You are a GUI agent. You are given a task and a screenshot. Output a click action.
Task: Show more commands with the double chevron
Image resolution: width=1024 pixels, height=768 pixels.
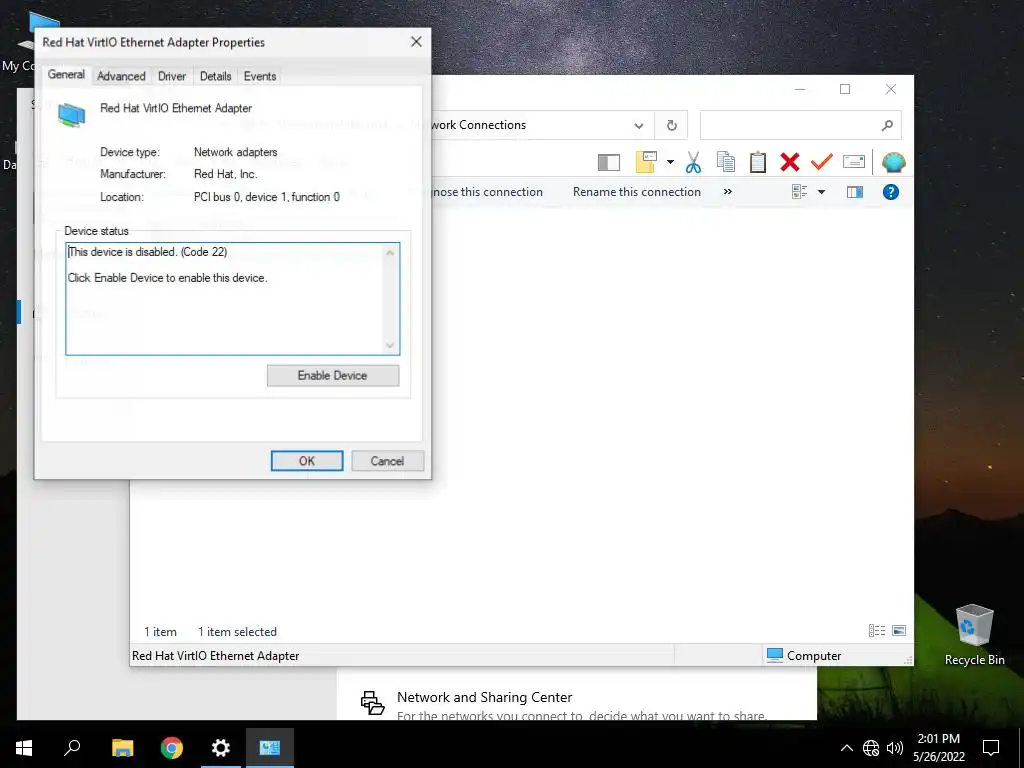[728, 191]
